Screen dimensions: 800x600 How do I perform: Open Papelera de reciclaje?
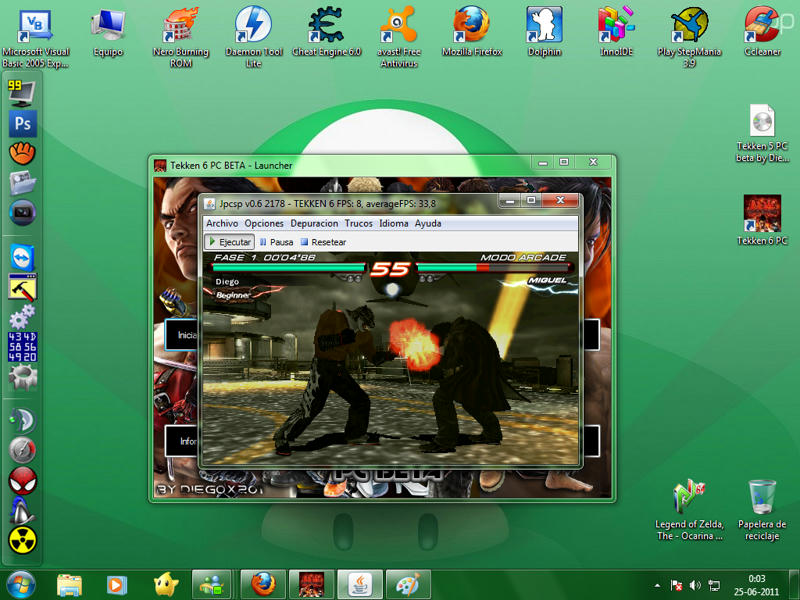click(x=762, y=510)
